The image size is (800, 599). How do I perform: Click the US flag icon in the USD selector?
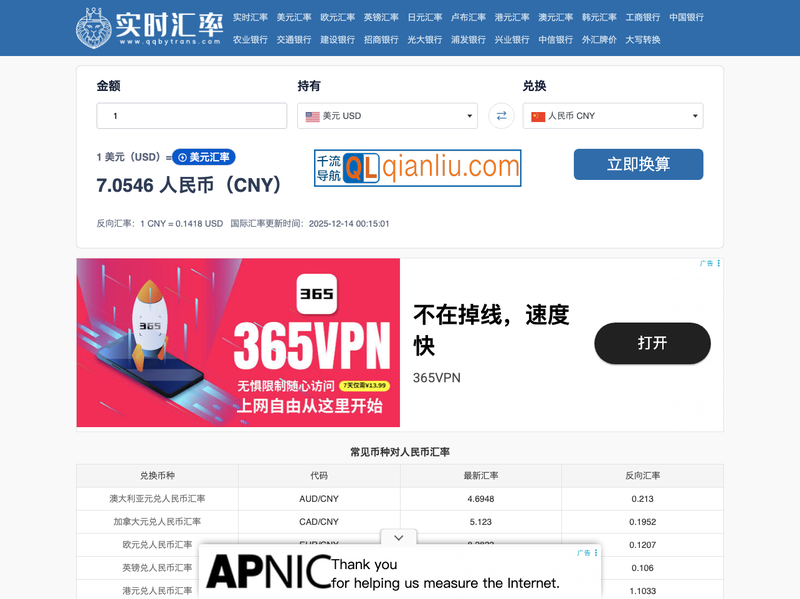pyautogui.click(x=312, y=116)
